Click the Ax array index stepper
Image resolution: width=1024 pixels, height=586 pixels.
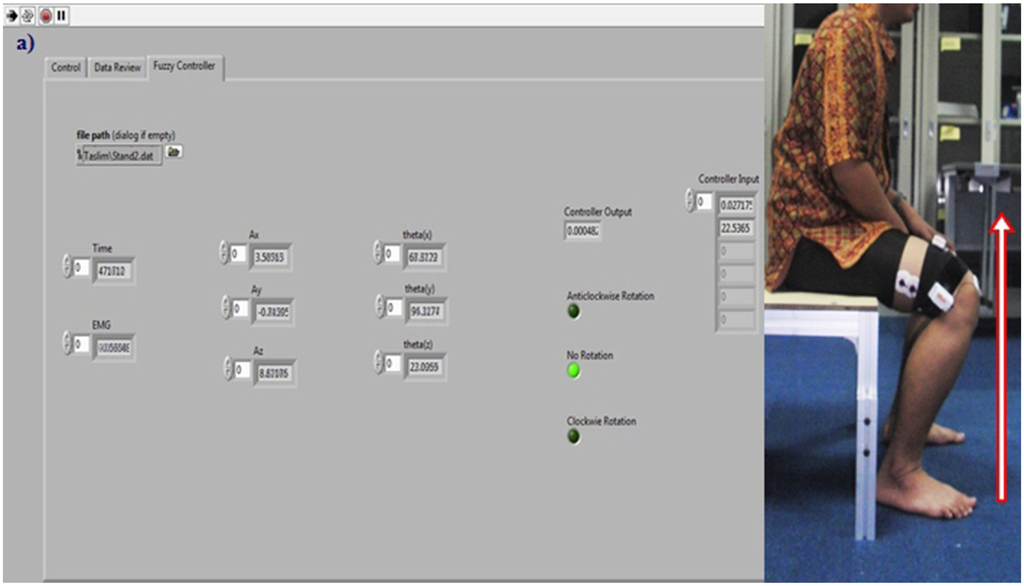click(x=224, y=252)
